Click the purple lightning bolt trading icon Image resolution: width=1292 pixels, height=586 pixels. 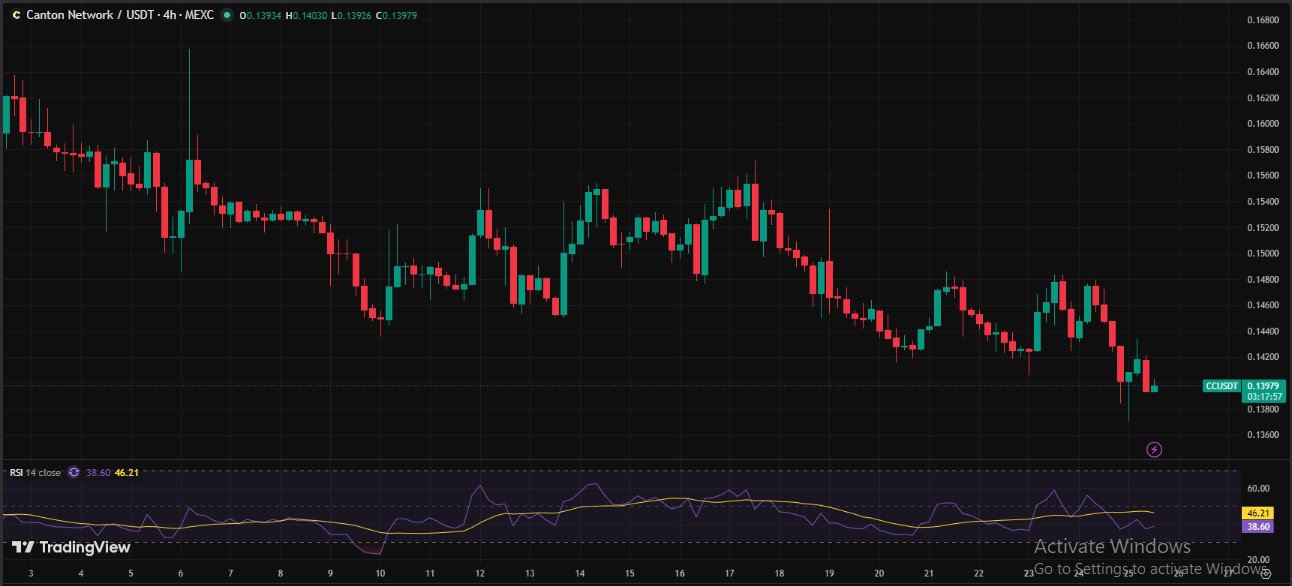[1154, 449]
